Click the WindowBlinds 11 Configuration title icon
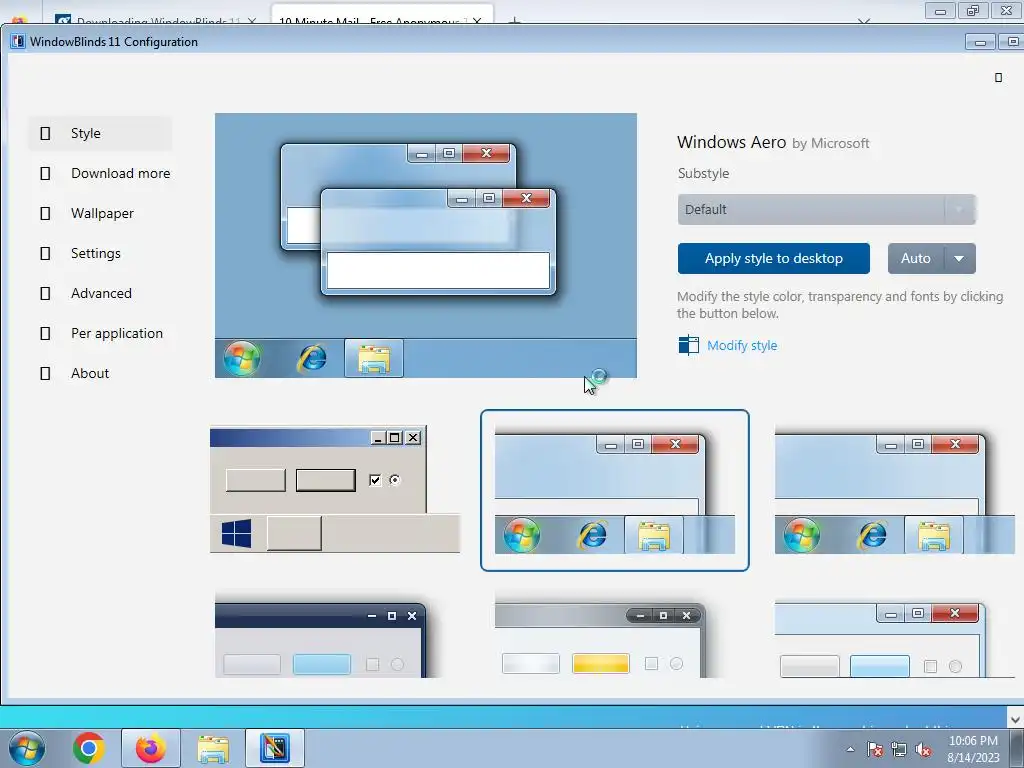Image resolution: width=1024 pixels, height=768 pixels. [18, 42]
